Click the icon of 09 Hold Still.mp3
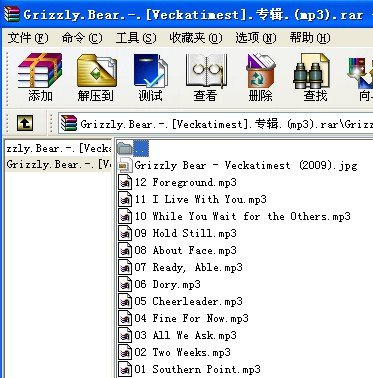 click(x=125, y=233)
